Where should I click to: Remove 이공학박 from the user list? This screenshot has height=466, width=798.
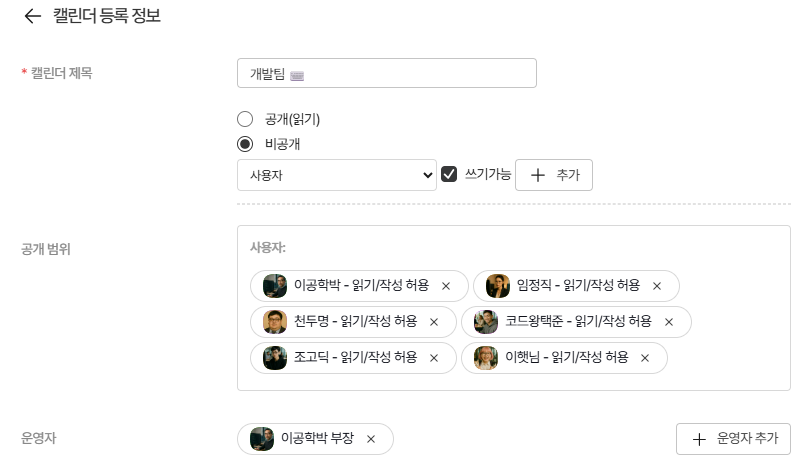point(446,286)
